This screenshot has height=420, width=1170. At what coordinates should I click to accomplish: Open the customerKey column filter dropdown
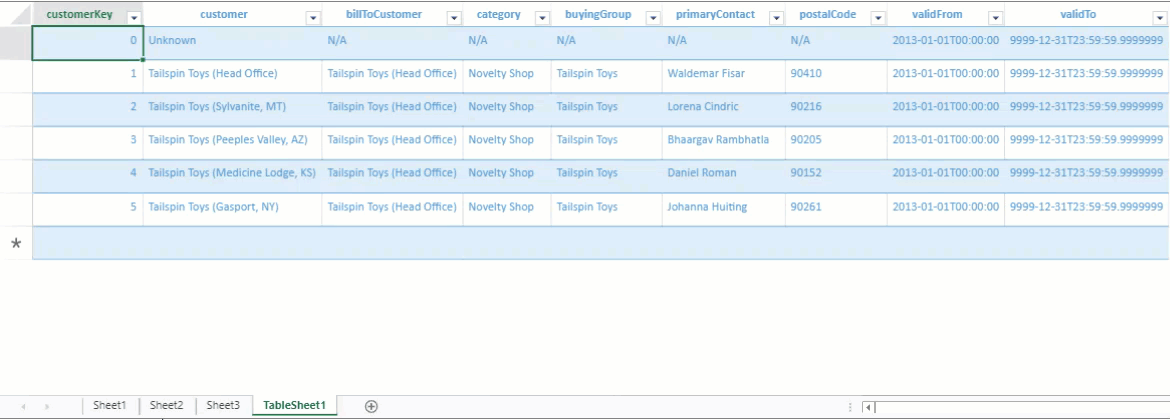click(x=134, y=19)
